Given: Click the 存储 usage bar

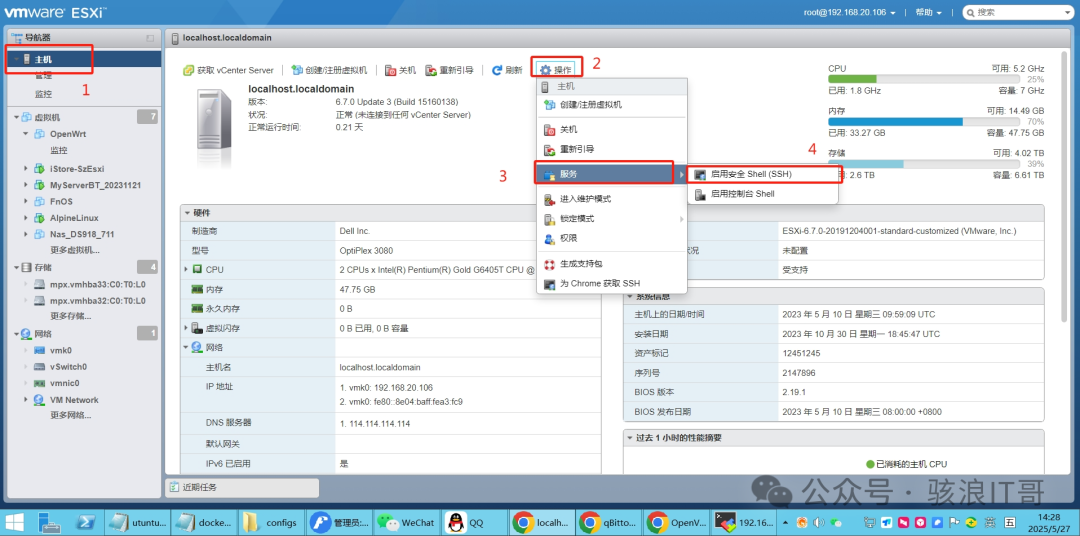Looking at the screenshot, I should [924, 164].
